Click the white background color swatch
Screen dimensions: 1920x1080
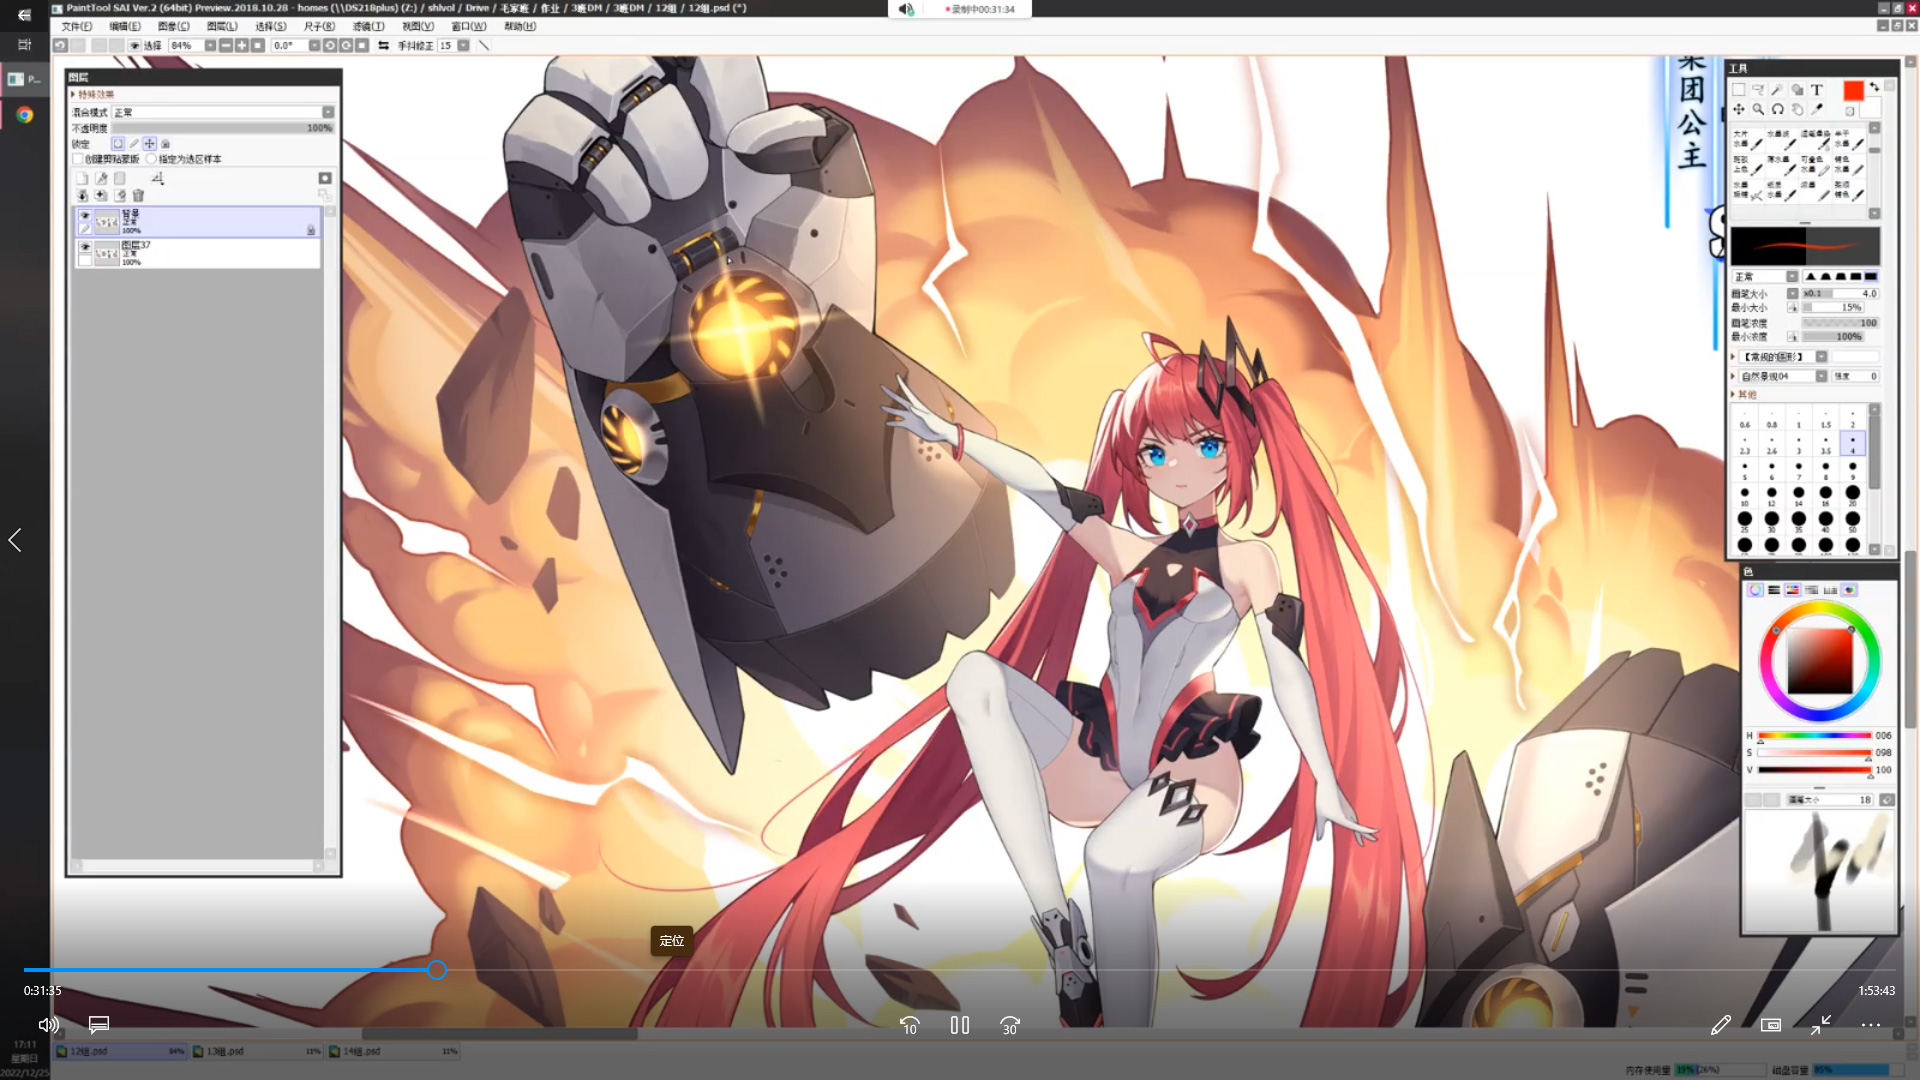pyautogui.click(x=1870, y=108)
